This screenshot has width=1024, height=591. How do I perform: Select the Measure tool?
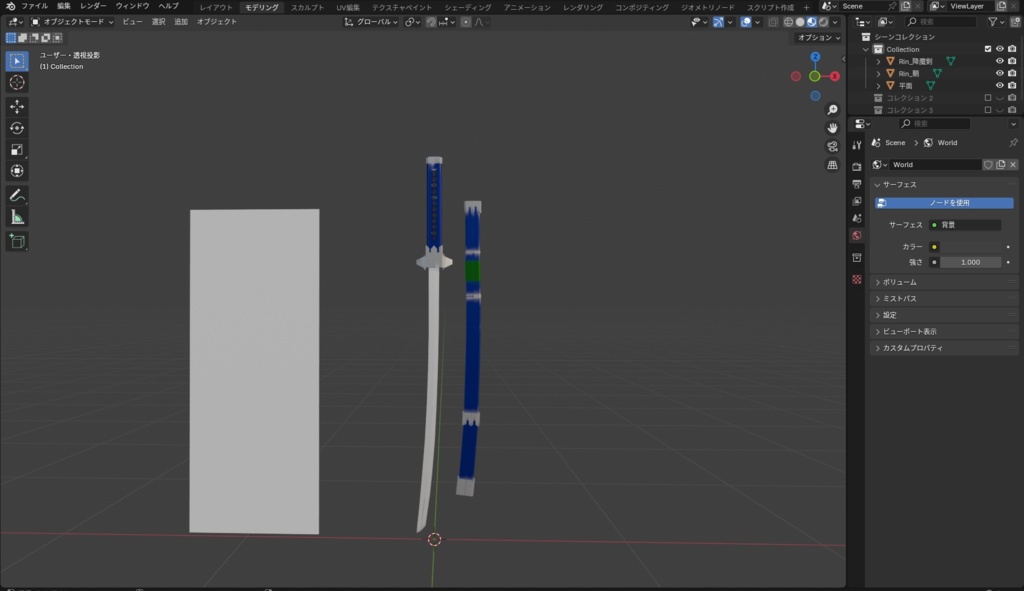[17, 217]
